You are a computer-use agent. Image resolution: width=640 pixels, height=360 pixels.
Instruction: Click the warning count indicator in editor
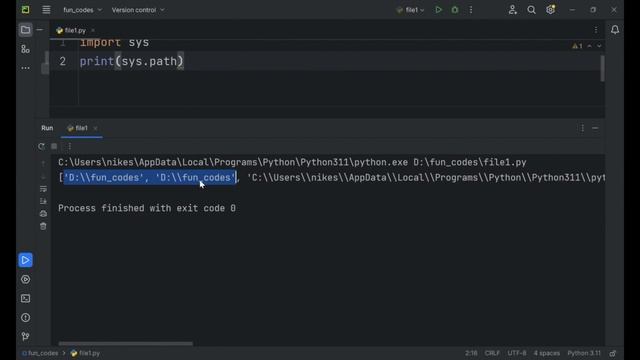(577, 46)
